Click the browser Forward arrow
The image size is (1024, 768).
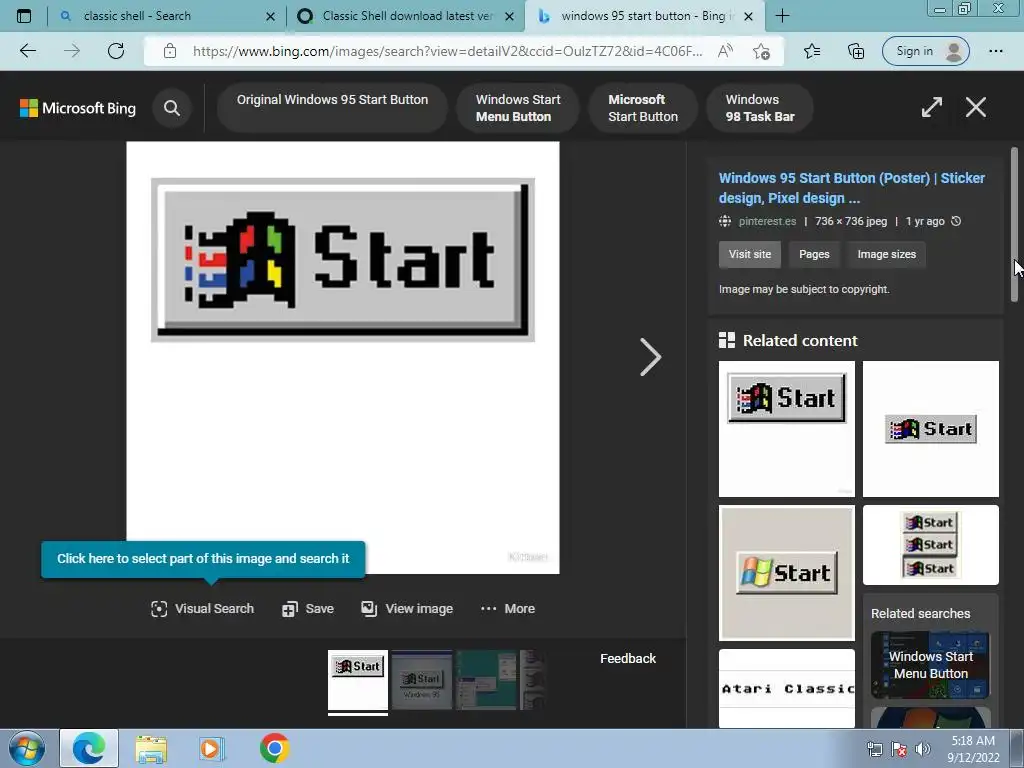[x=72, y=51]
